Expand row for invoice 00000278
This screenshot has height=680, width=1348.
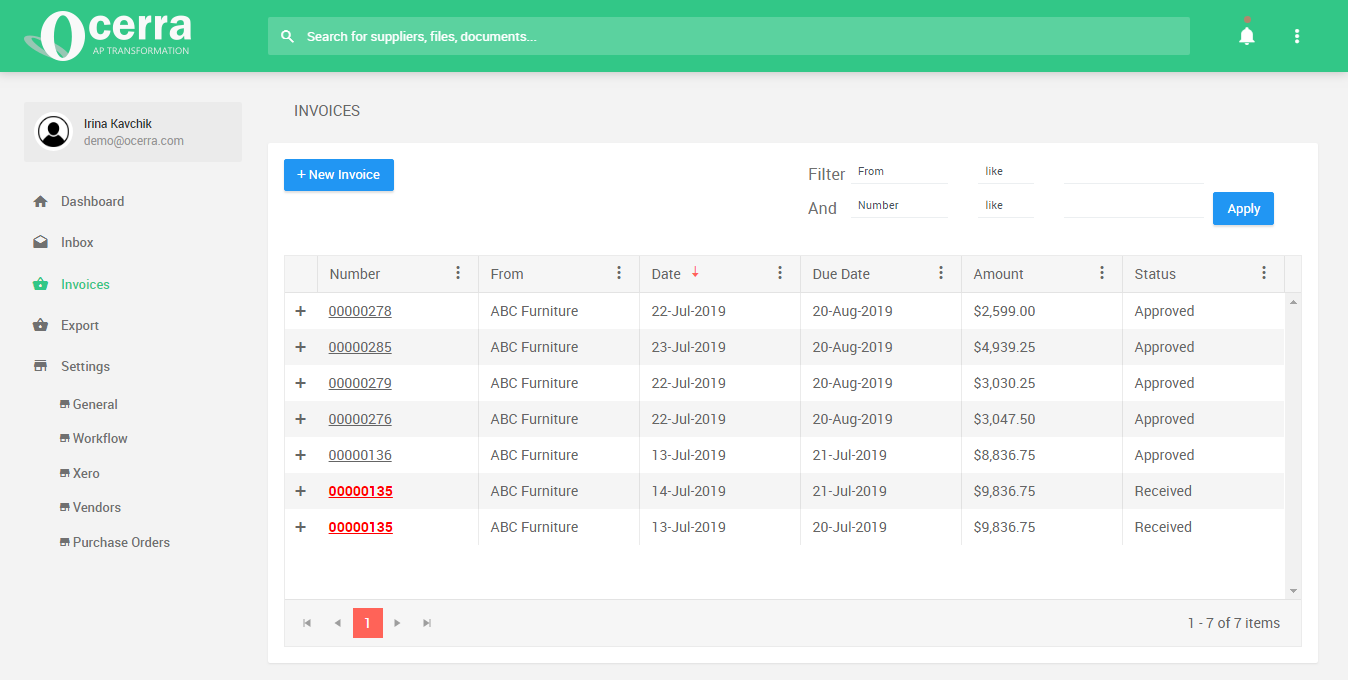(300, 311)
